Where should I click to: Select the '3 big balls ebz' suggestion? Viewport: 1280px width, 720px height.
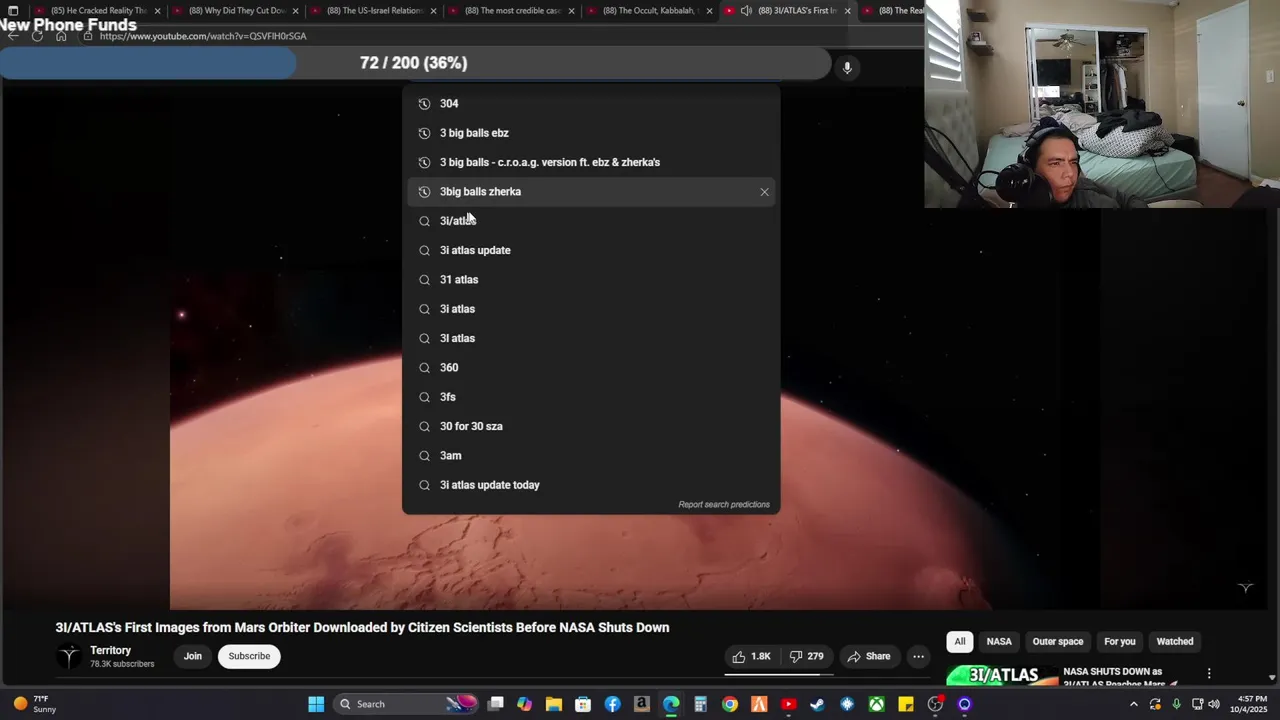coord(591,133)
